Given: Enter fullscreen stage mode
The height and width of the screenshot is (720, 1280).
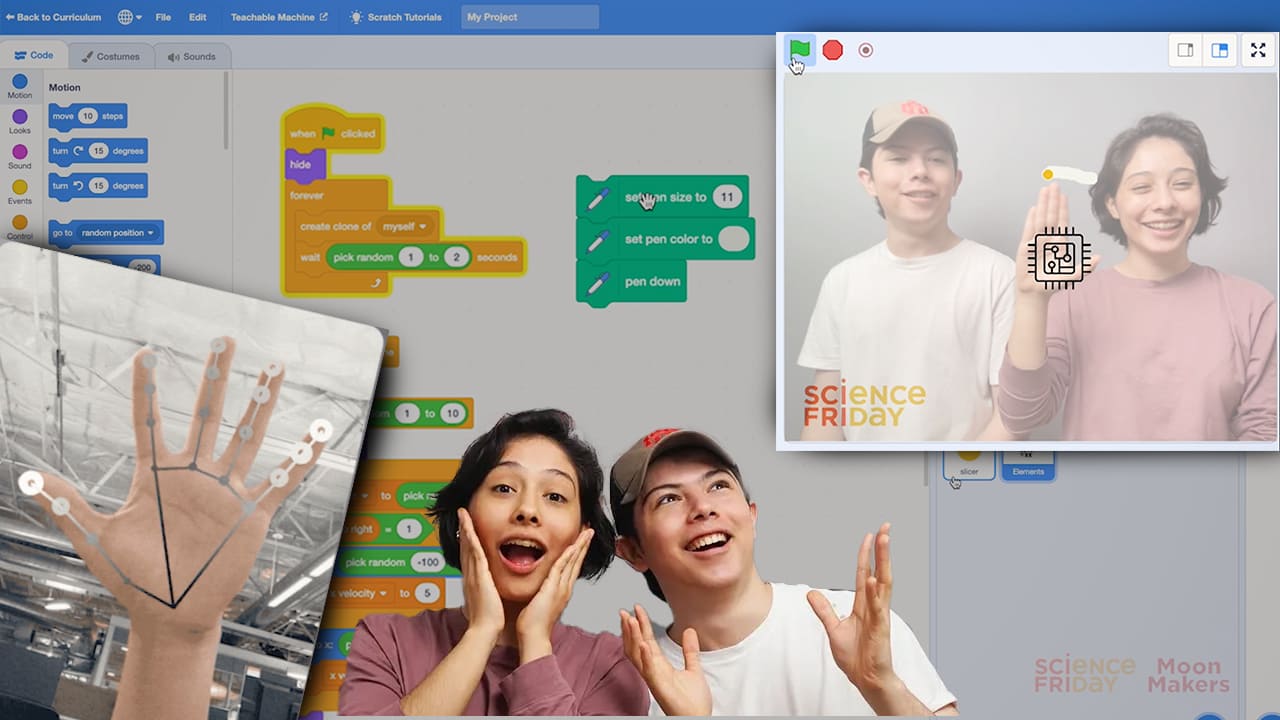Looking at the screenshot, I should (x=1258, y=50).
